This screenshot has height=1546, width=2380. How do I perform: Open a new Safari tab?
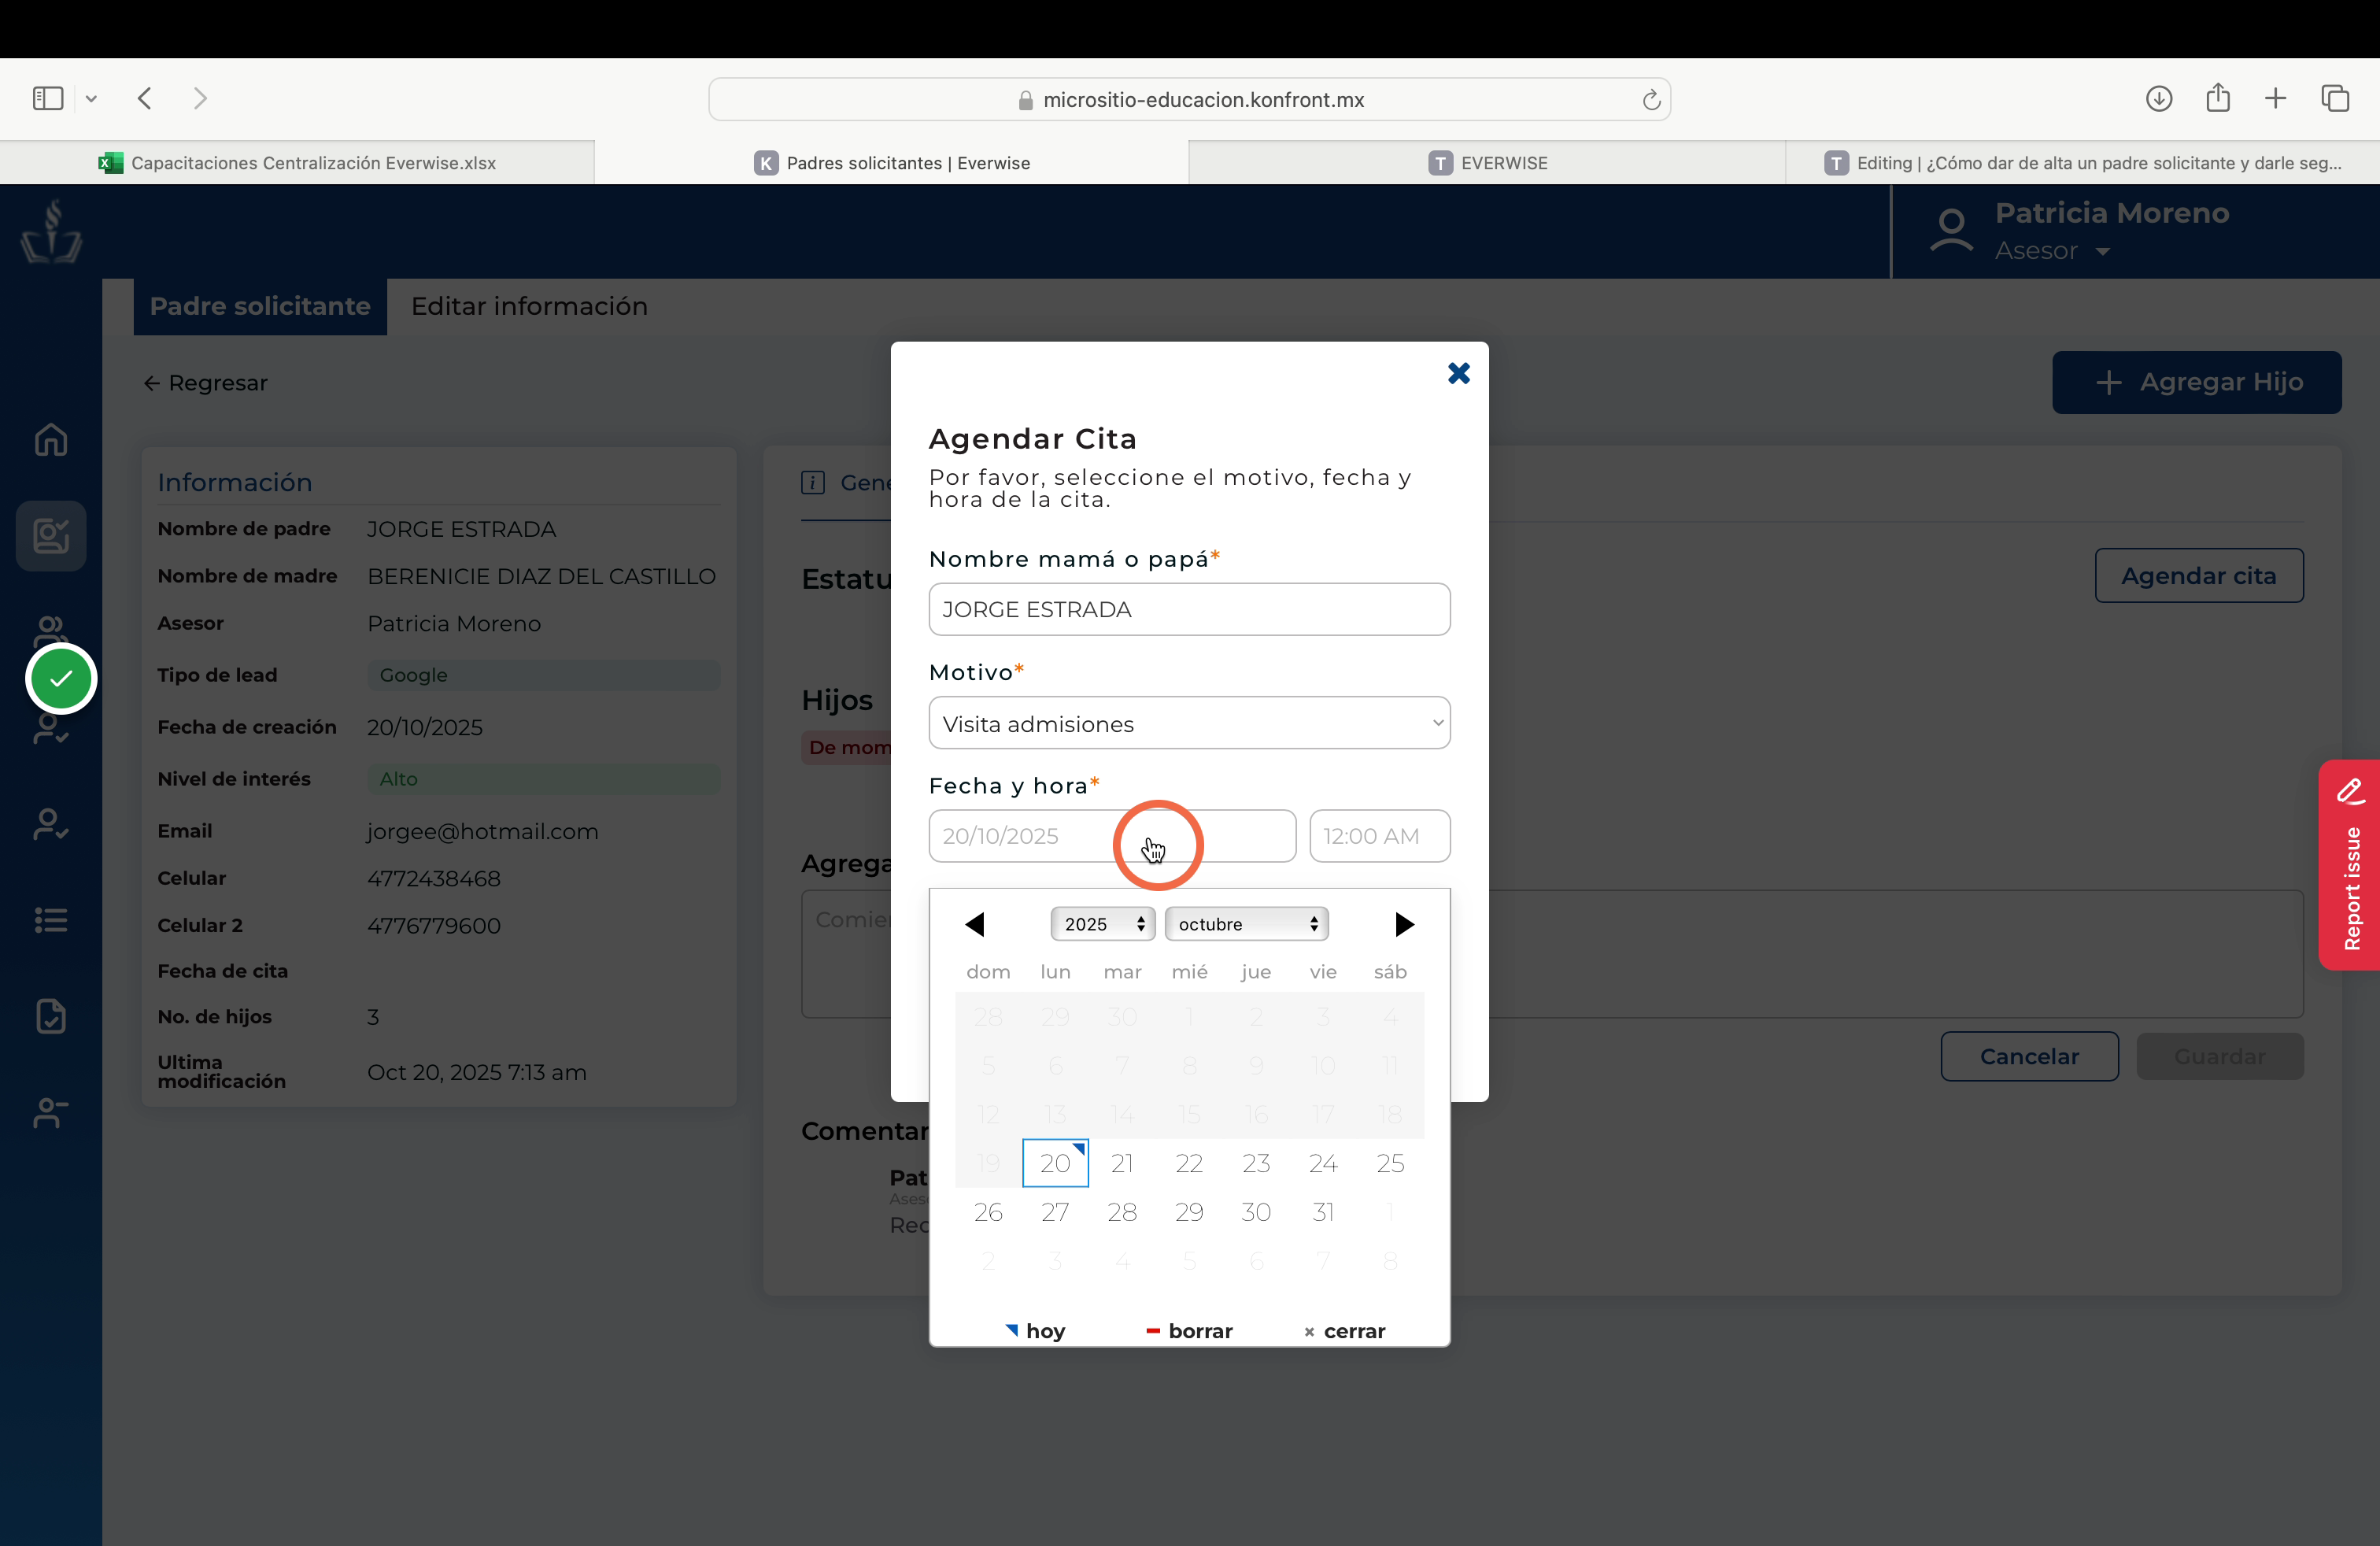2275,98
